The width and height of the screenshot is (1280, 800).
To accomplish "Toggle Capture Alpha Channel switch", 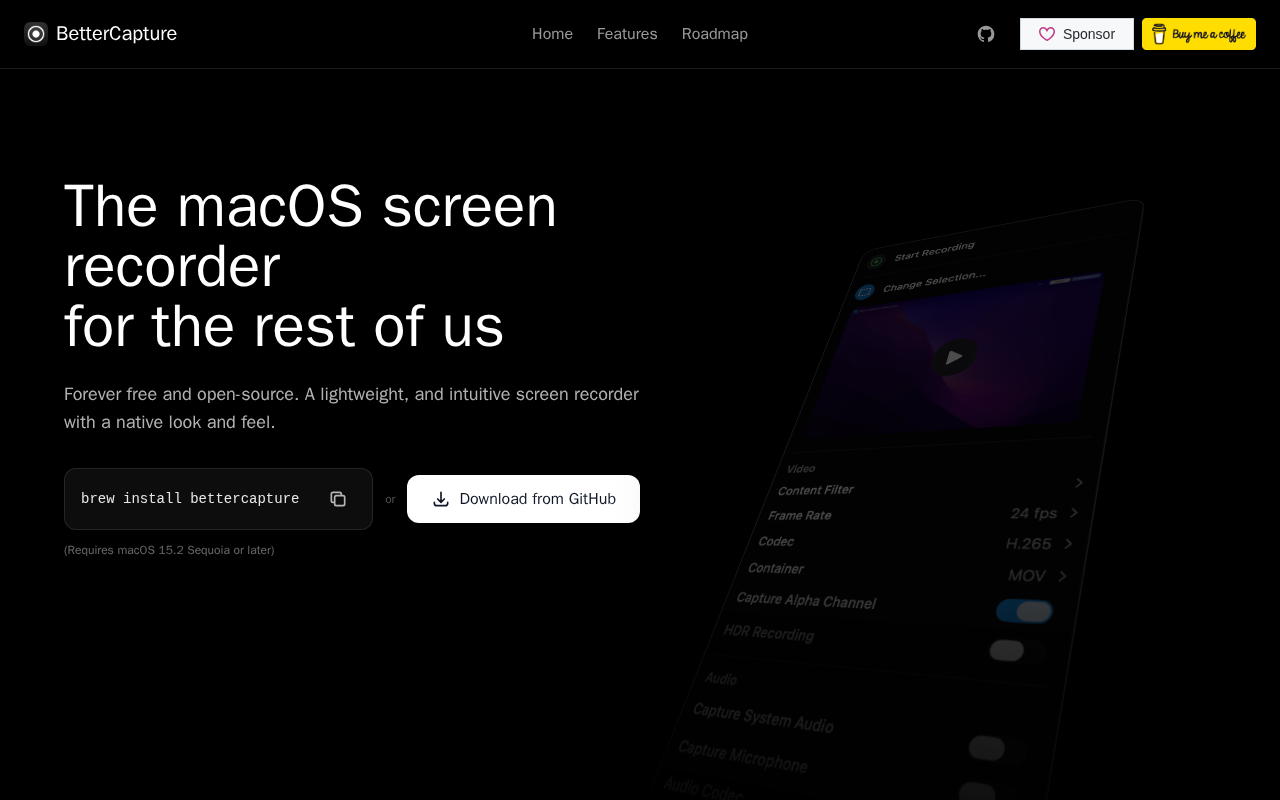I will pos(1024,611).
